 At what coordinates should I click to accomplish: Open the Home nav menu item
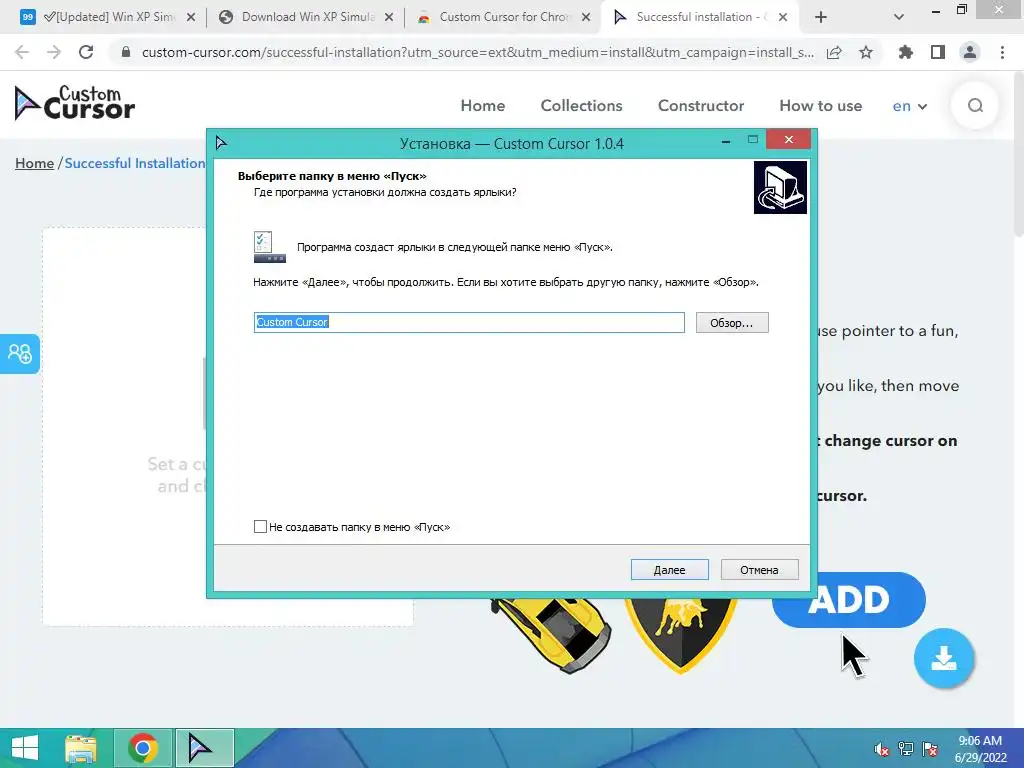[x=483, y=106]
